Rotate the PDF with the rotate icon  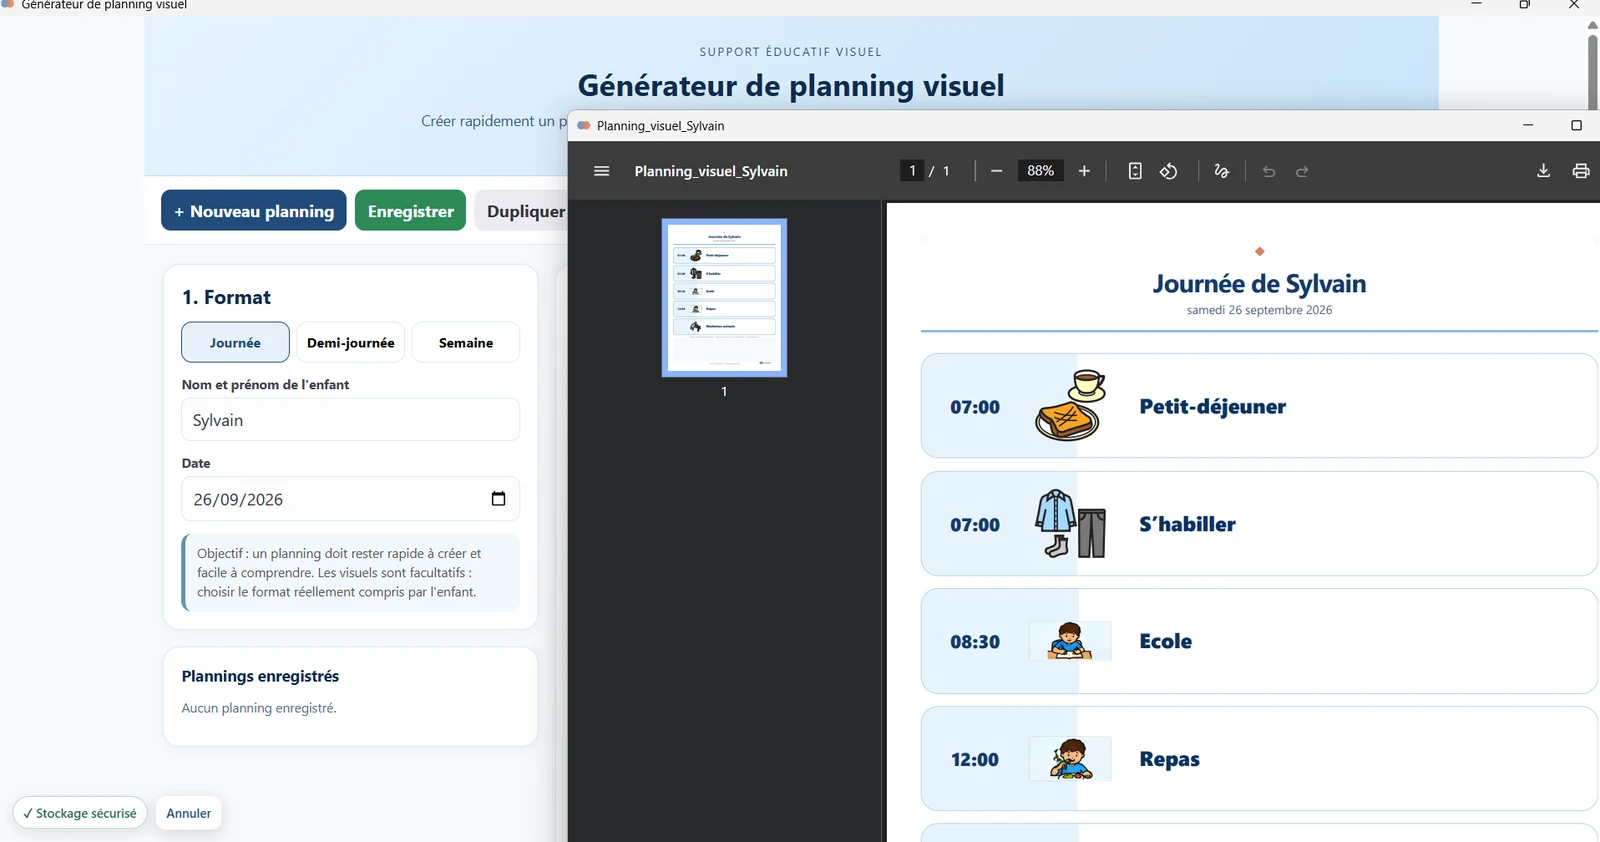click(1168, 171)
